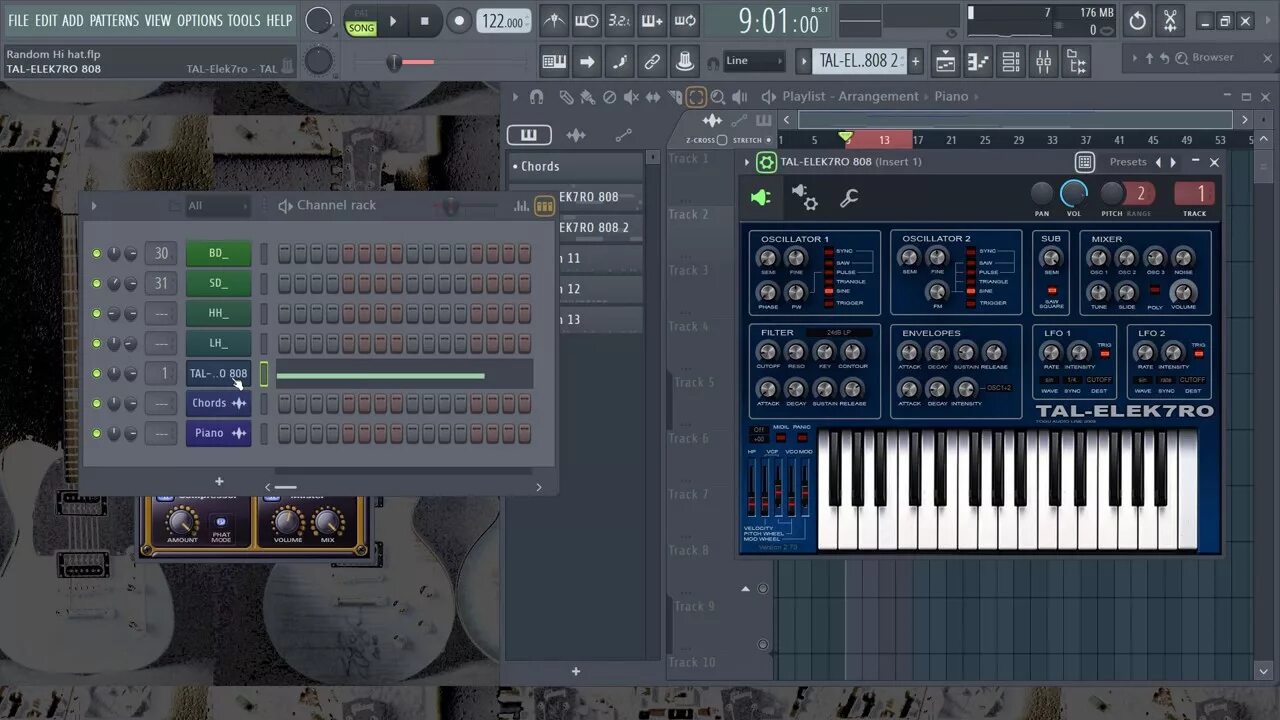Select the playlist Draw pencil tool
Screen dimensions: 1280x720
[x=566, y=97]
